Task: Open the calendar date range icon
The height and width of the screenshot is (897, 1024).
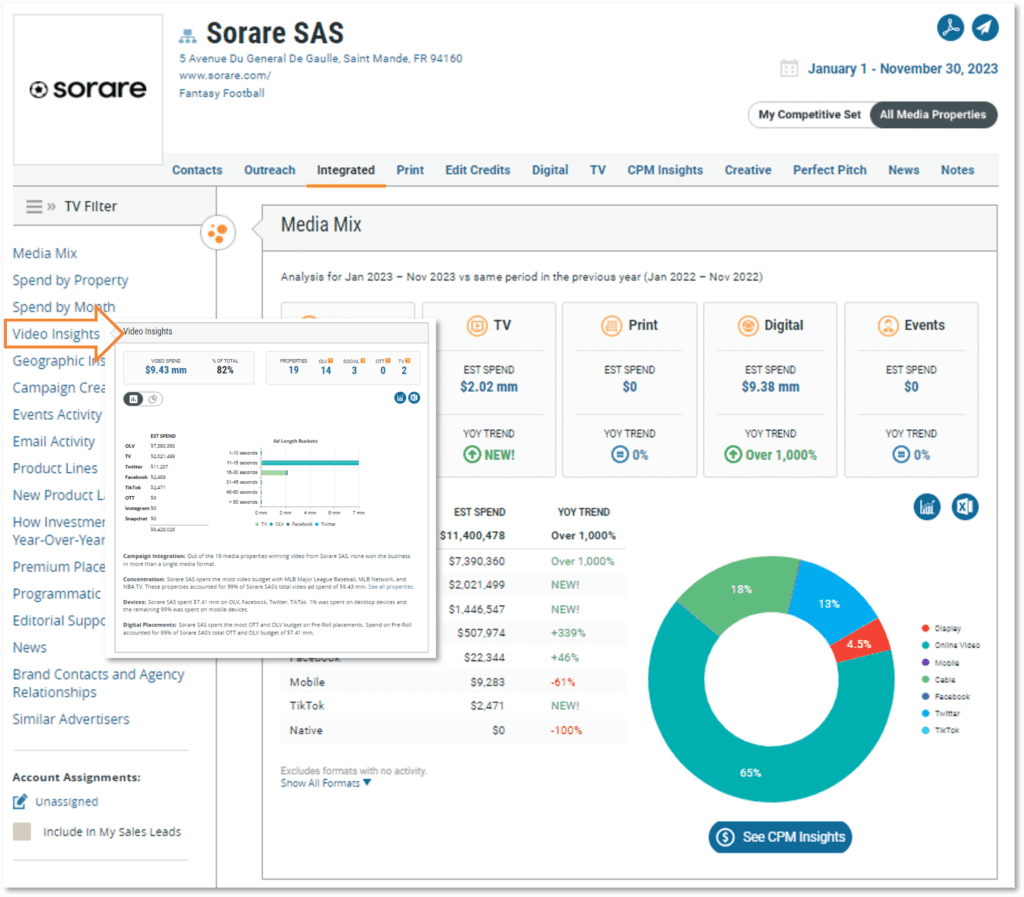Action: click(789, 69)
